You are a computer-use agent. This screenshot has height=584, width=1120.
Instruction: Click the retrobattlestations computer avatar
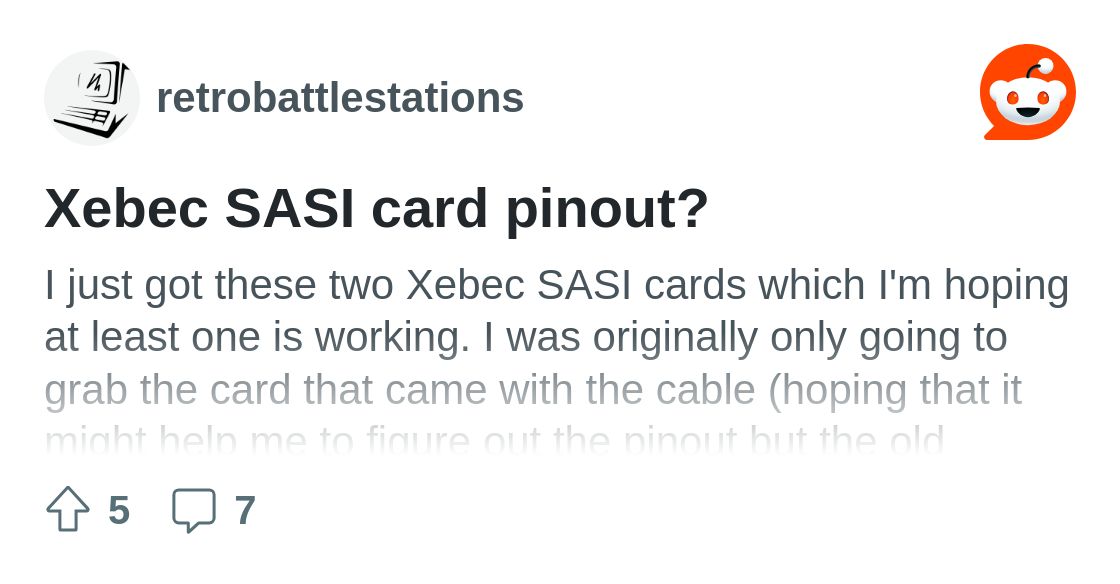pos(92,98)
